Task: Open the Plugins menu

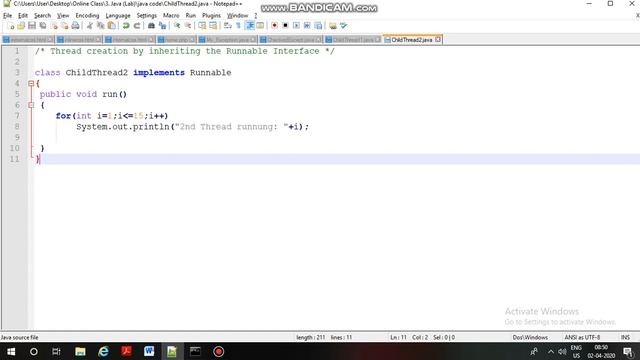Action: (x=211, y=16)
